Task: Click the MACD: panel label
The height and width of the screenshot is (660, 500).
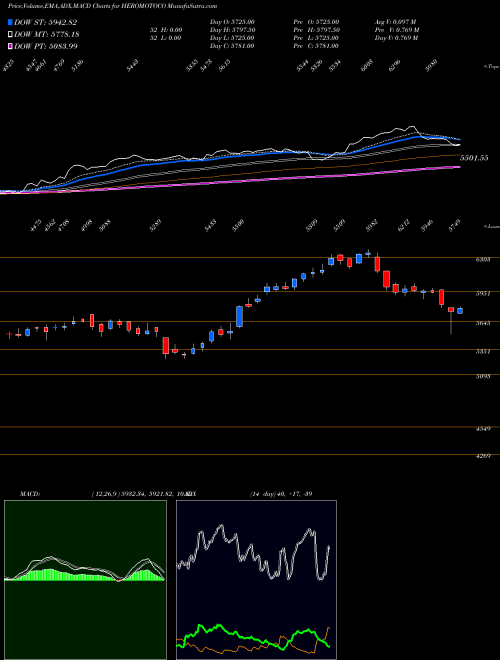Action: tap(30, 494)
